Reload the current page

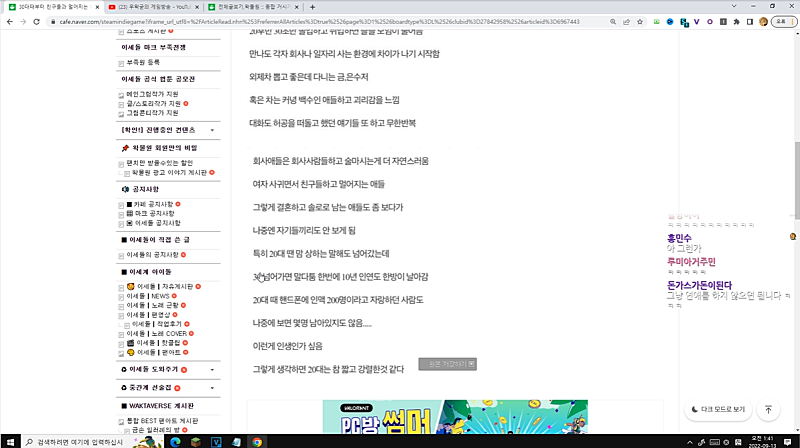point(36,22)
